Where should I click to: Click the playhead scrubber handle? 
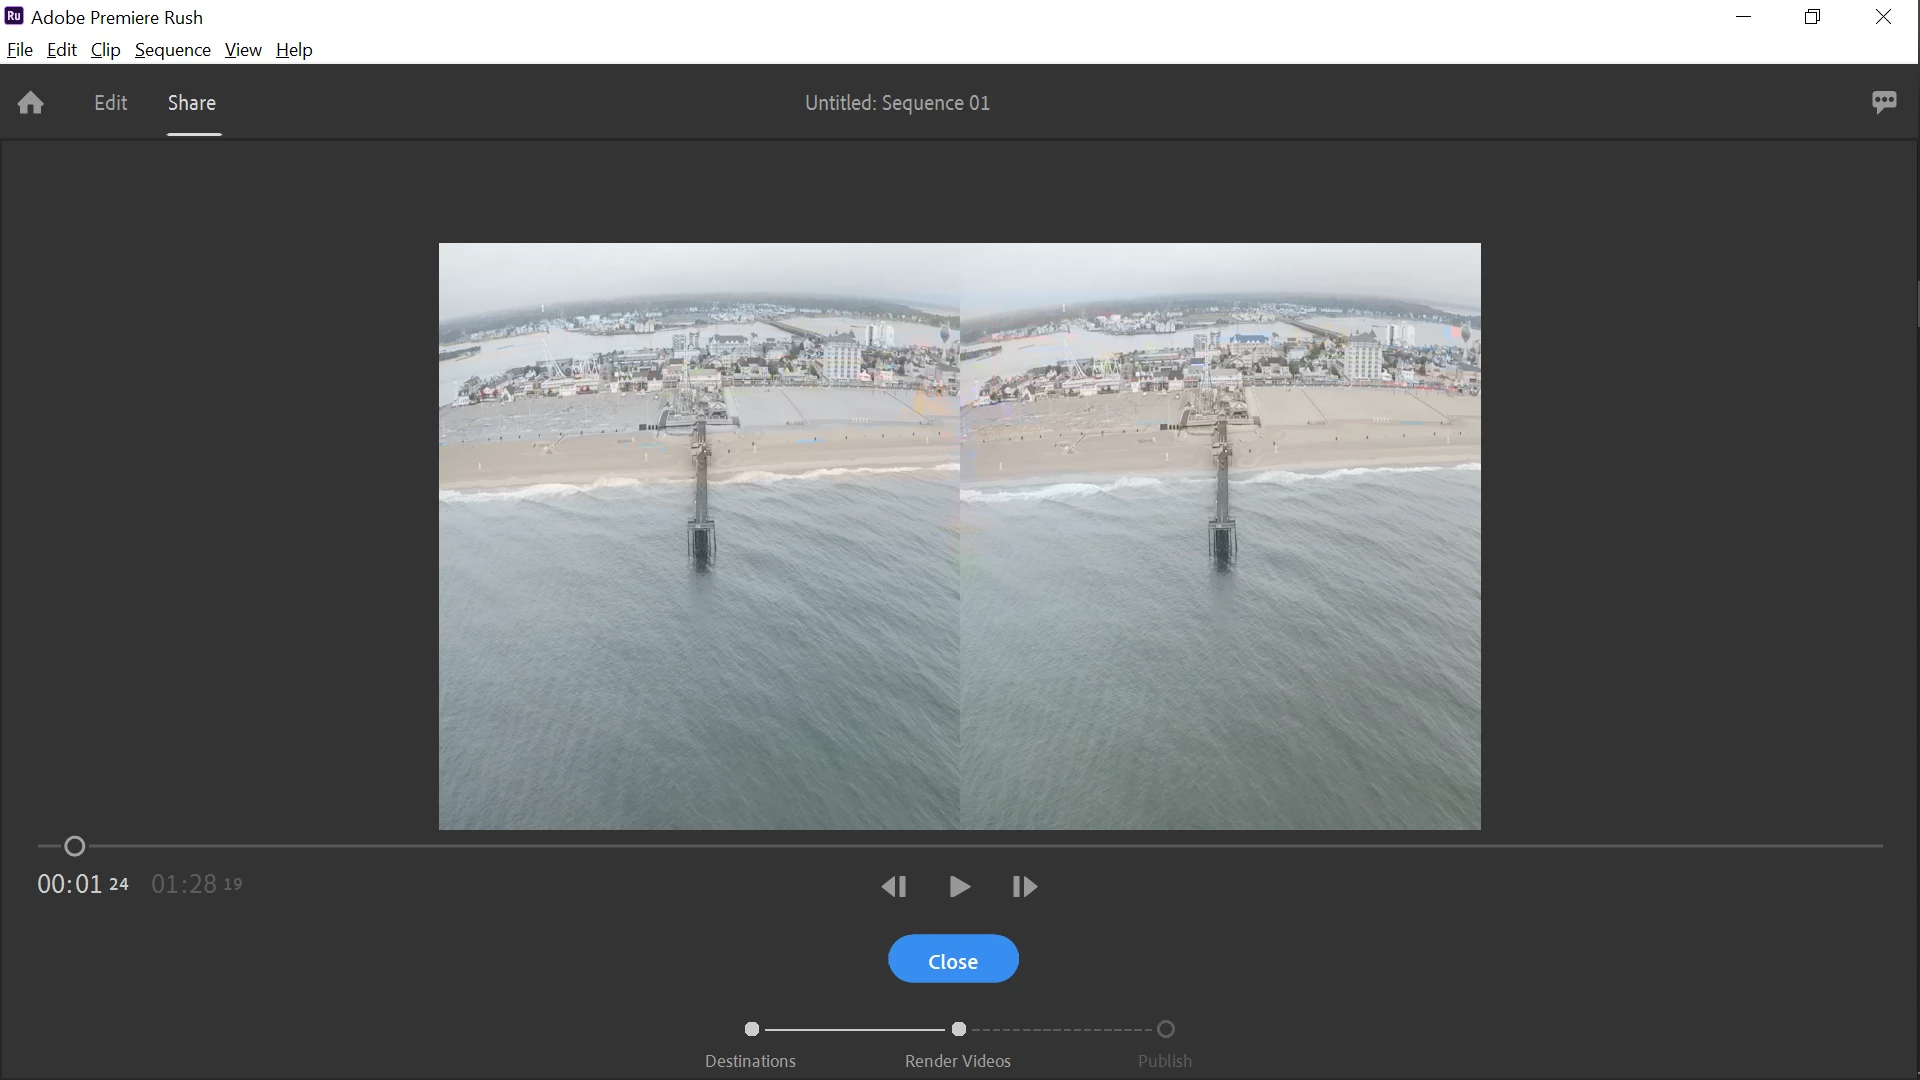point(74,847)
